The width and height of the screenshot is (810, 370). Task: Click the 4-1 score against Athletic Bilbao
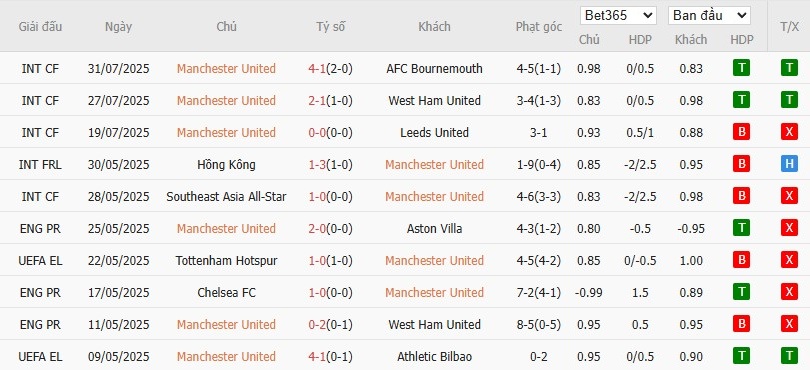tap(317, 357)
